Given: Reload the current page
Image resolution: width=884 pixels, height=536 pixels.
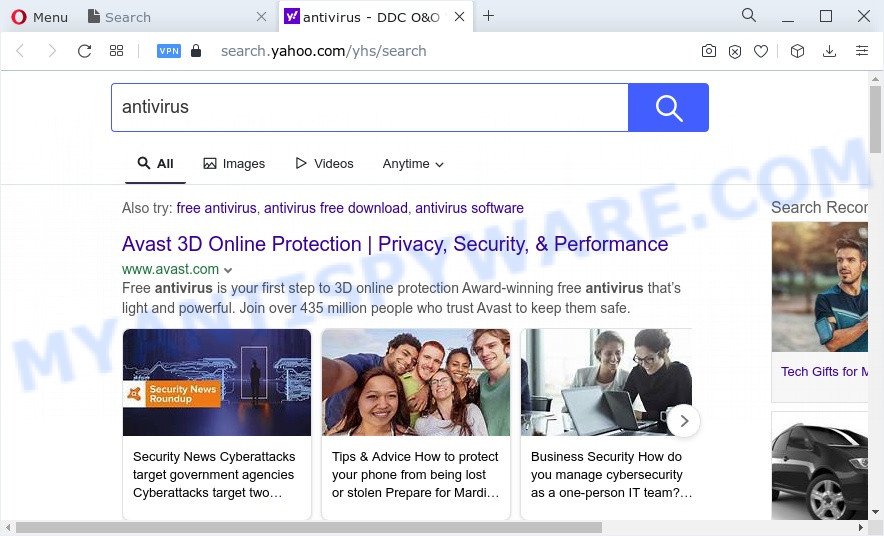Looking at the screenshot, I should 85,51.
